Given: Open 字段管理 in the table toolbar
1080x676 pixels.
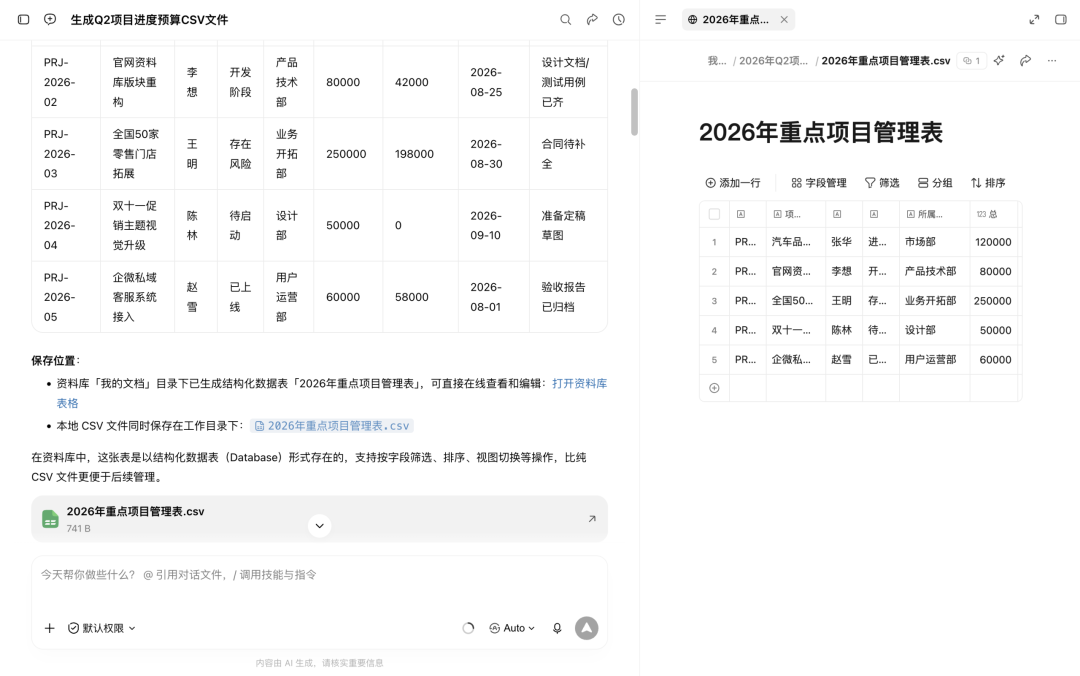Looking at the screenshot, I should coord(819,183).
